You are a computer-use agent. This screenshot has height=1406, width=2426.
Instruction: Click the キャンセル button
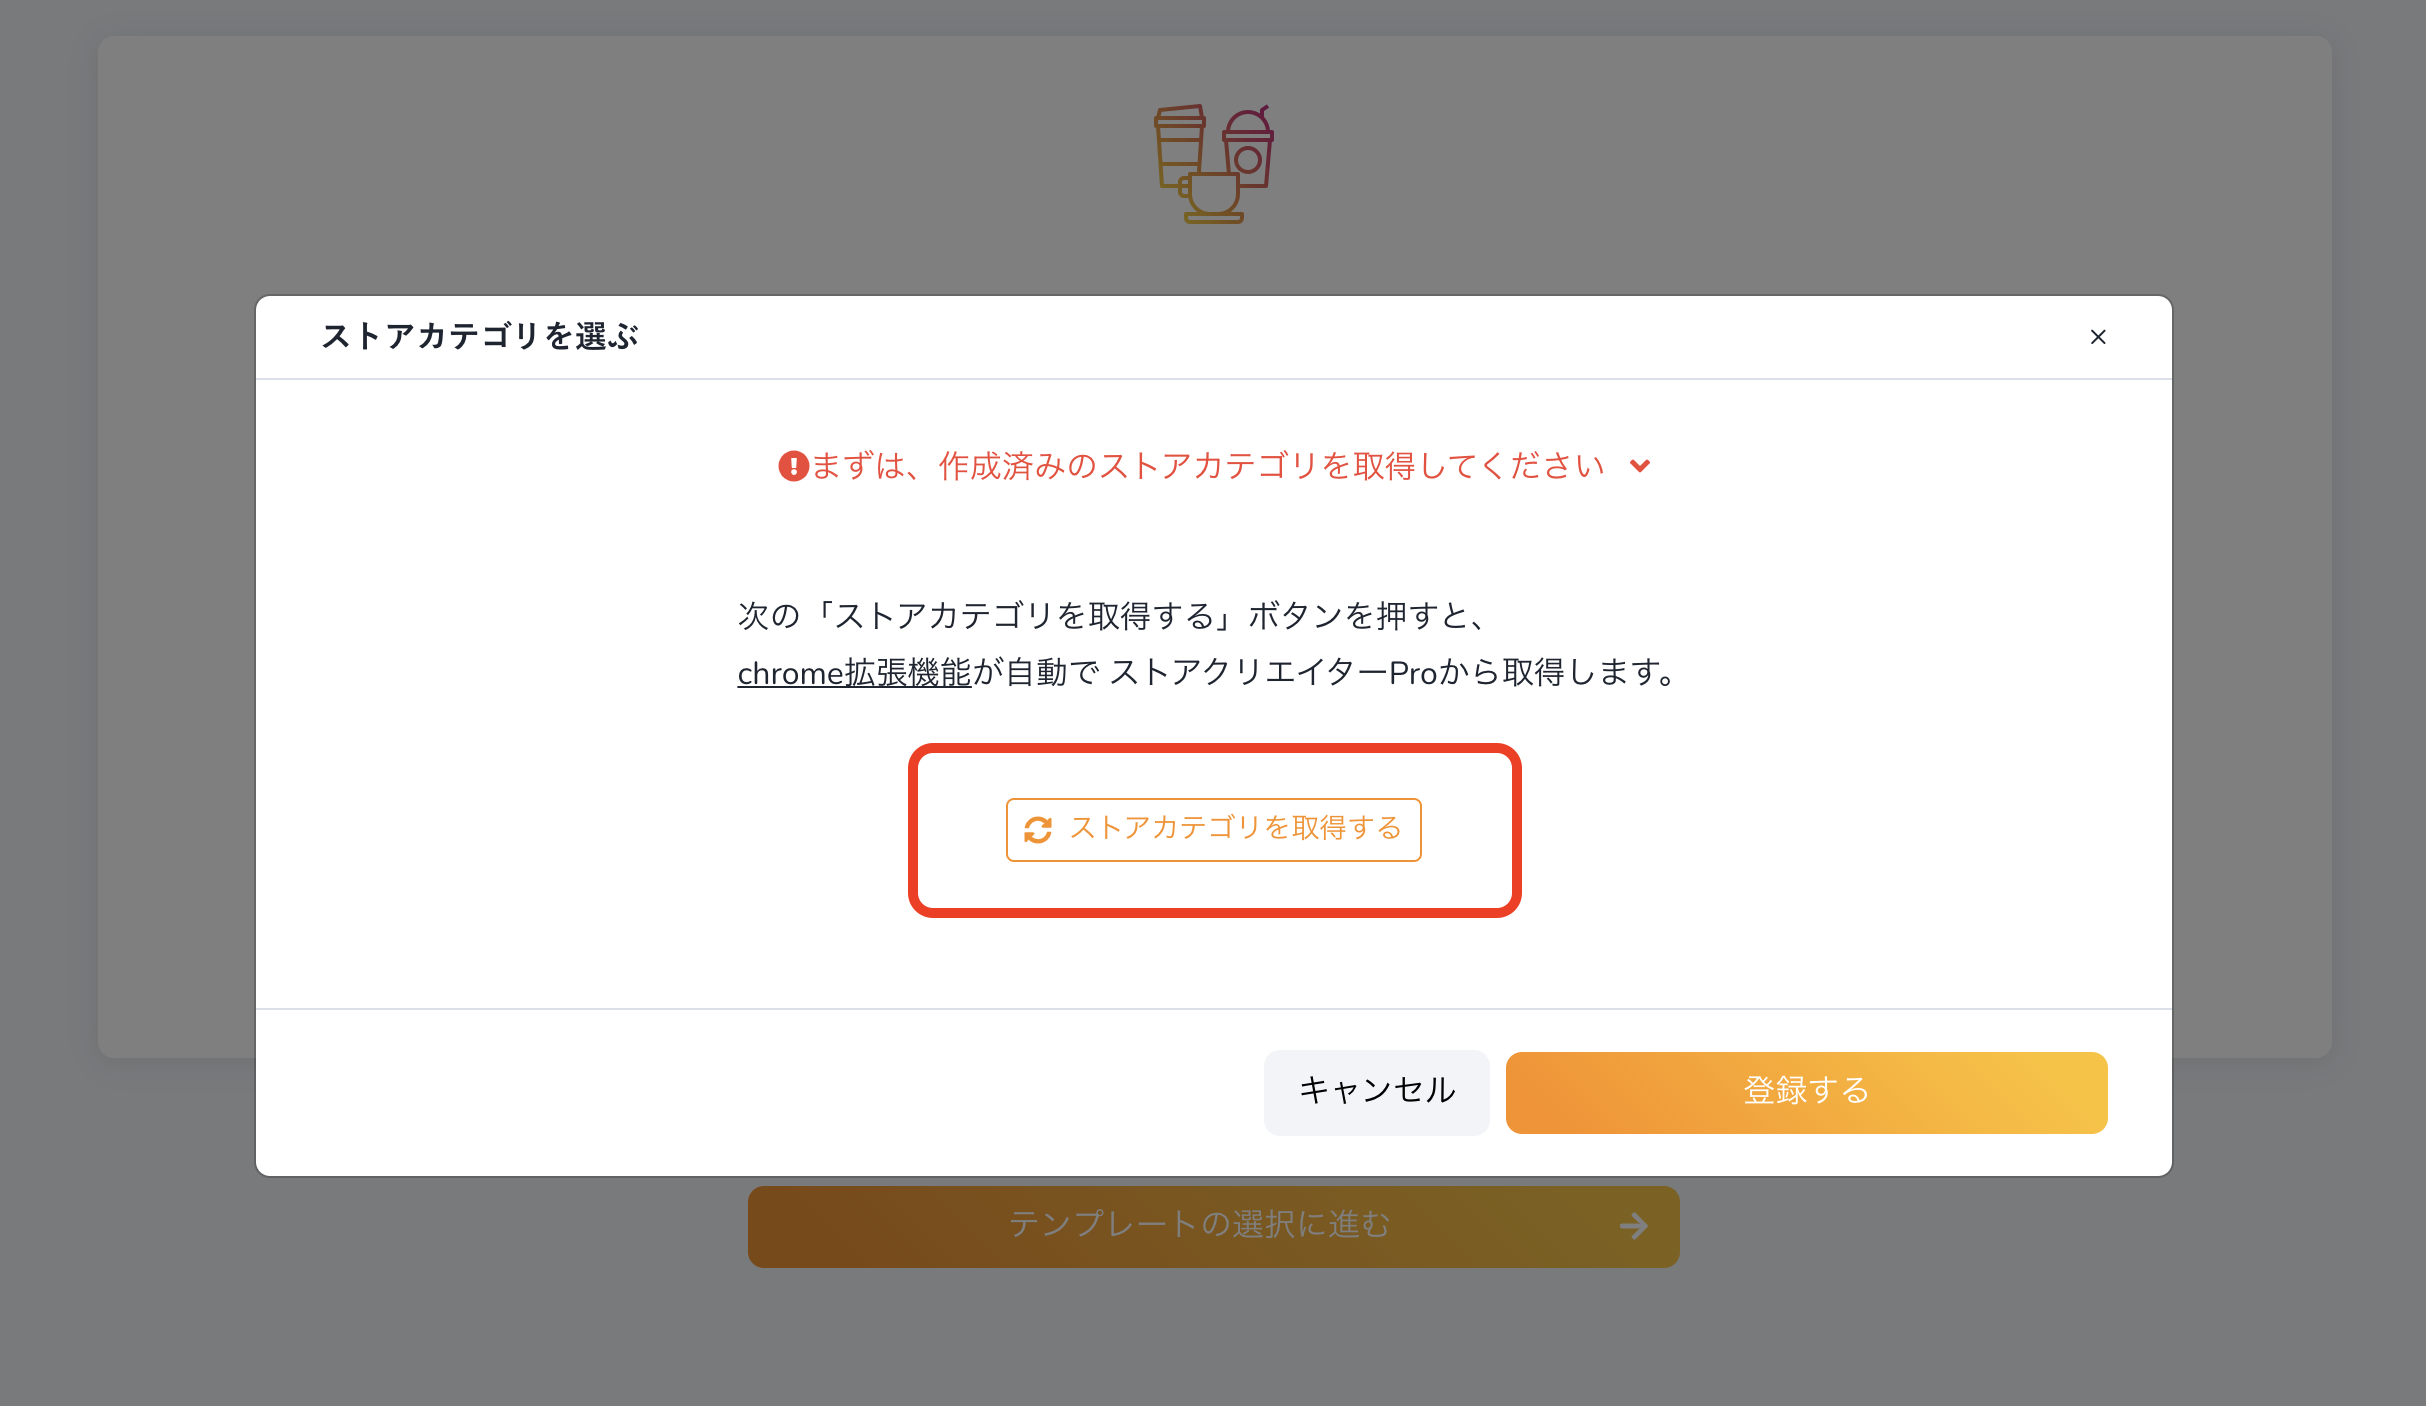point(1376,1091)
